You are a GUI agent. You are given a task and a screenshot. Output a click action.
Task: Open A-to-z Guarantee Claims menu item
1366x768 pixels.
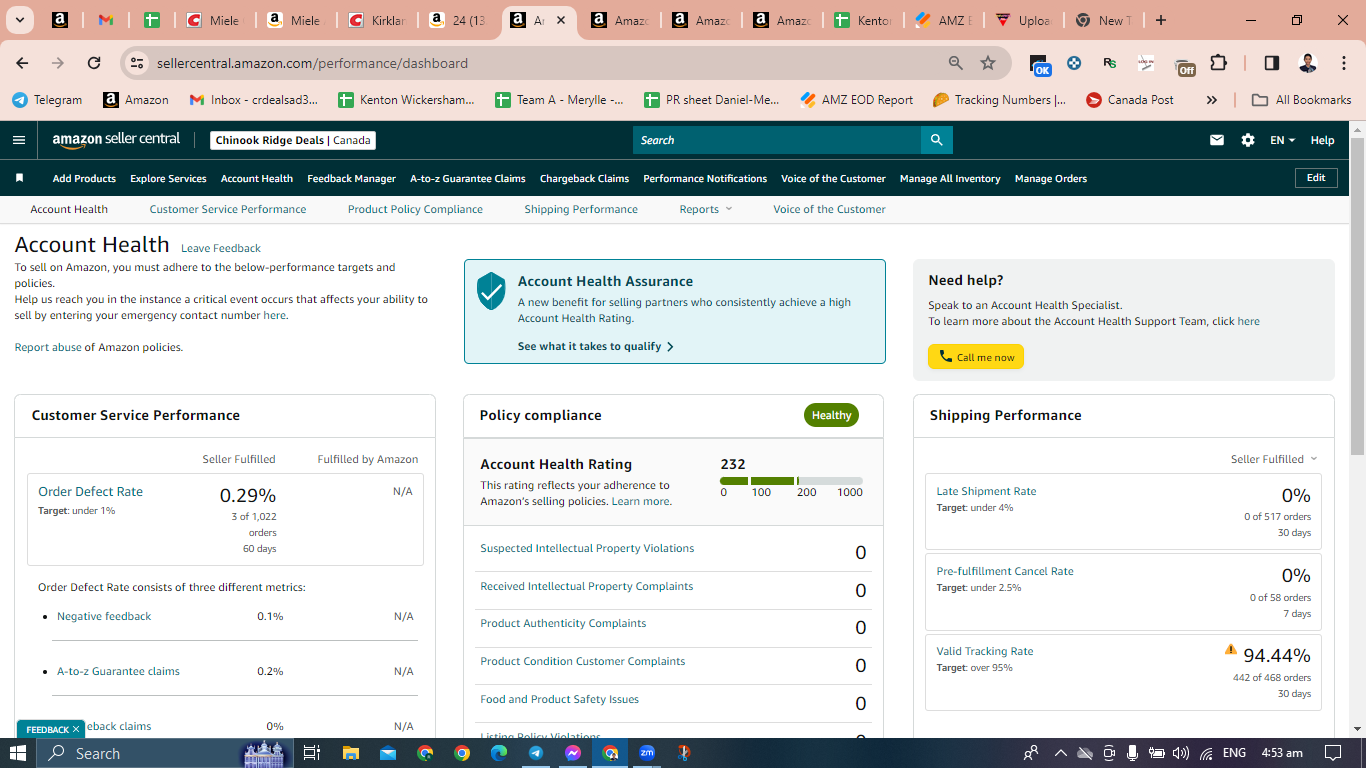[467, 178]
